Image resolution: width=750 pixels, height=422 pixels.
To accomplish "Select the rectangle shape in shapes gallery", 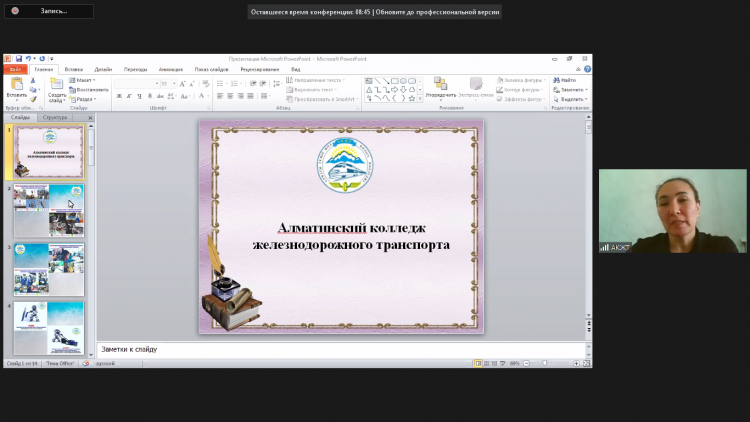I will point(396,80).
